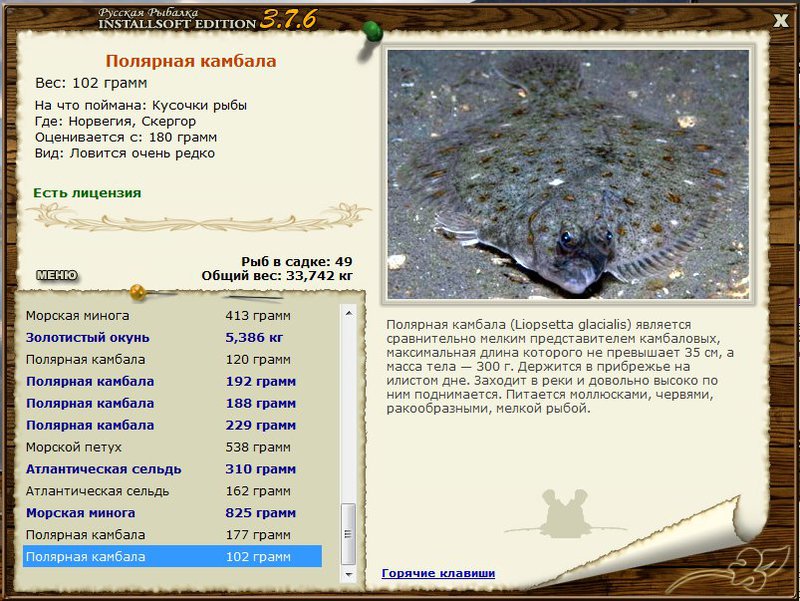The height and width of the screenshot is (601, 800).
Task: Select Золотистый окунь 5,386 кг row
Action: tap(172, 338)
